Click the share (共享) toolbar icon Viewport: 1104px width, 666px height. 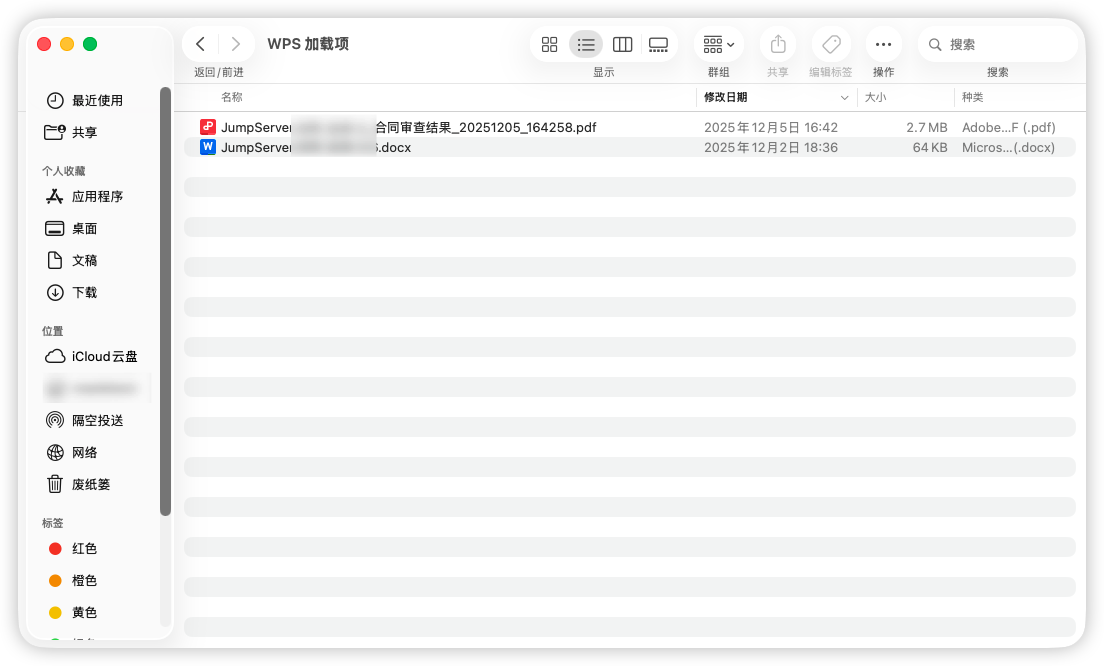[x=778, y=44]
